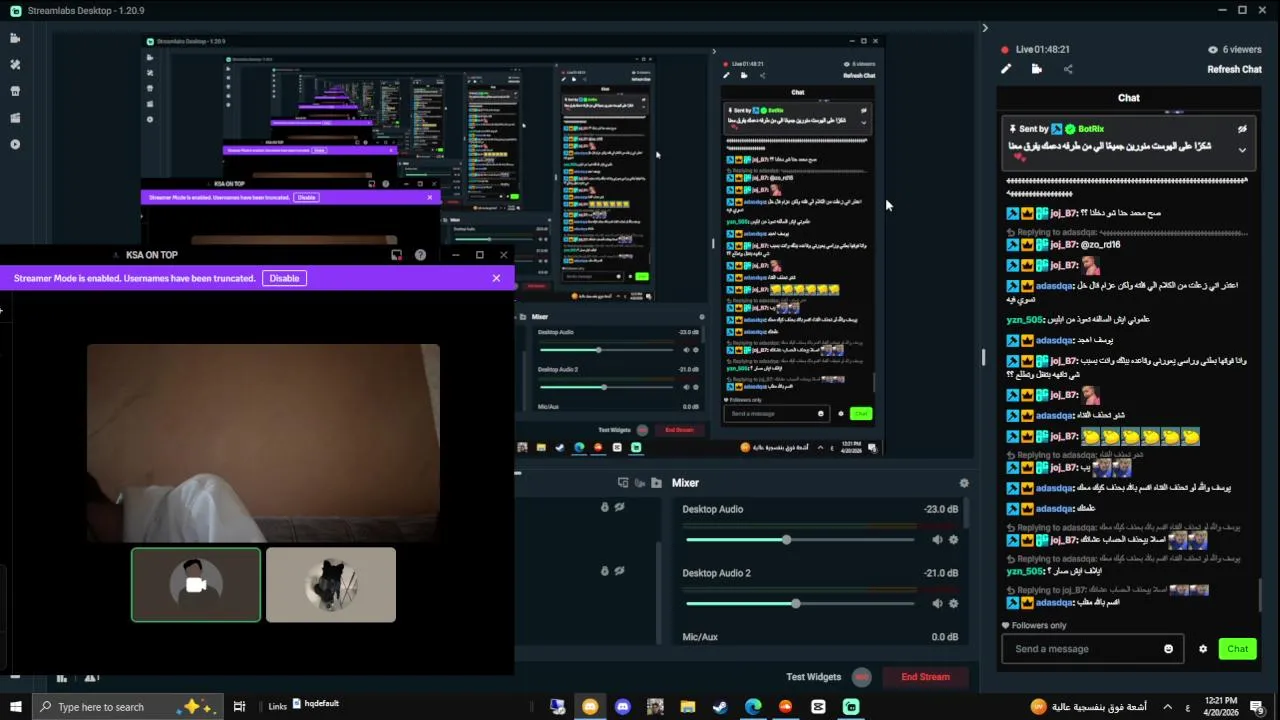Open Streamlabs from the taskbar

851,707
